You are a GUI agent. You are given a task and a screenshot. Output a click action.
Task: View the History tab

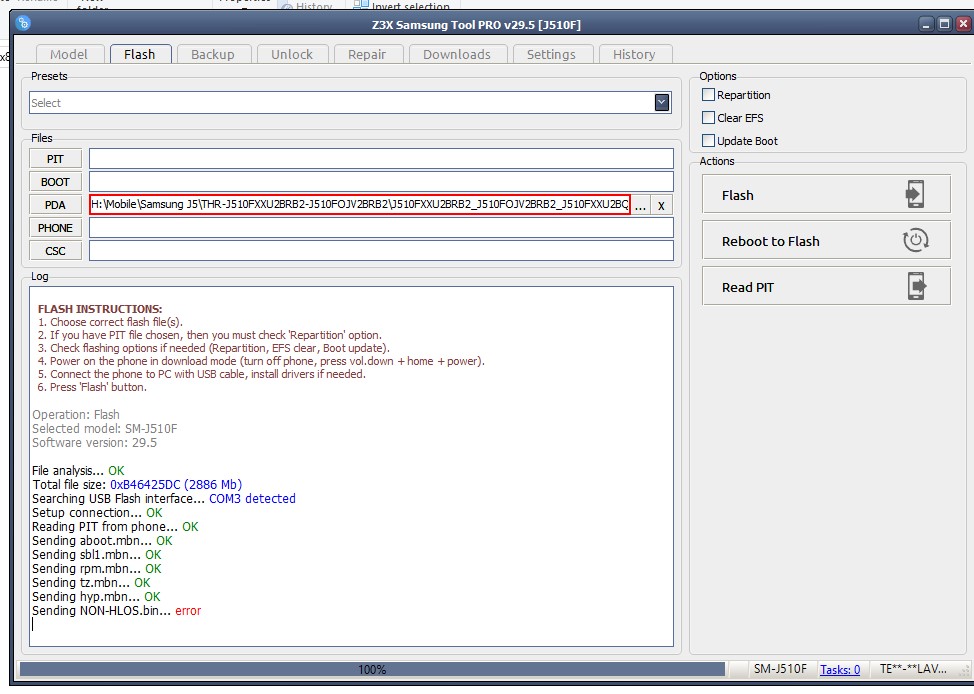635,54
